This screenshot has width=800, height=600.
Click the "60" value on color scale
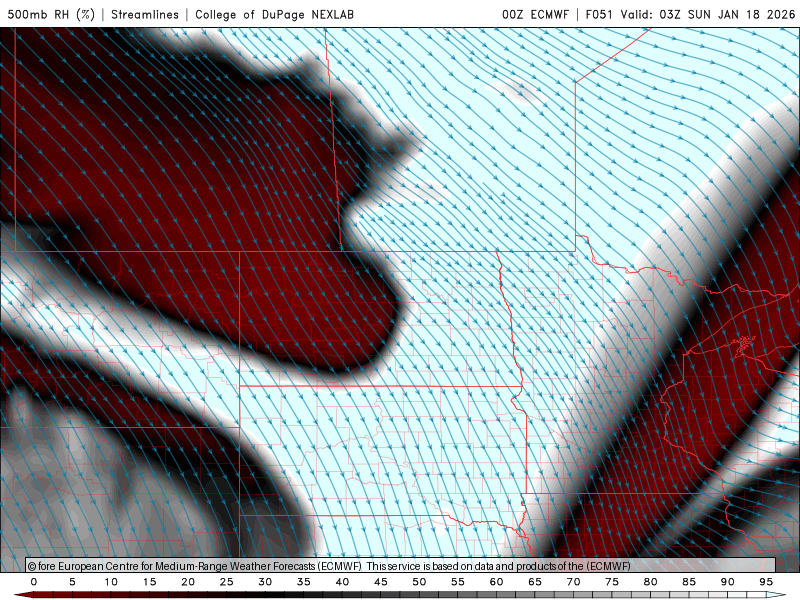click(x=496, y=582)
